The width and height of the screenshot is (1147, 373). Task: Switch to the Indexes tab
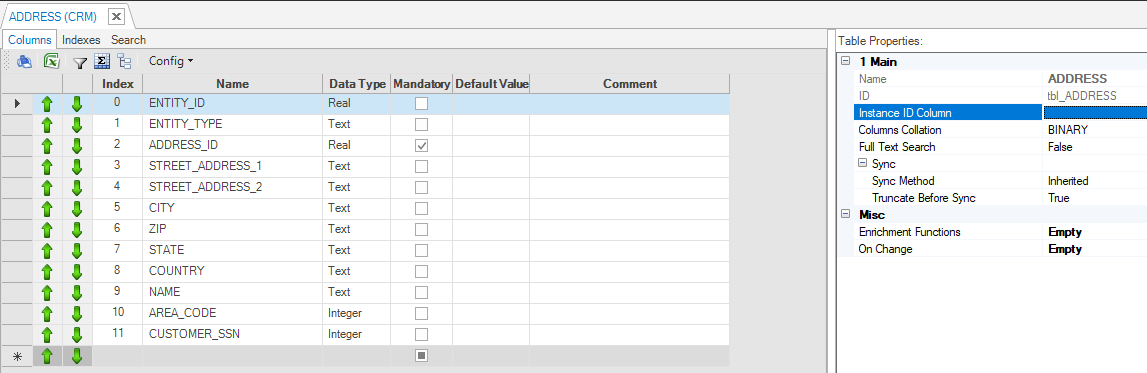[81, 40]
